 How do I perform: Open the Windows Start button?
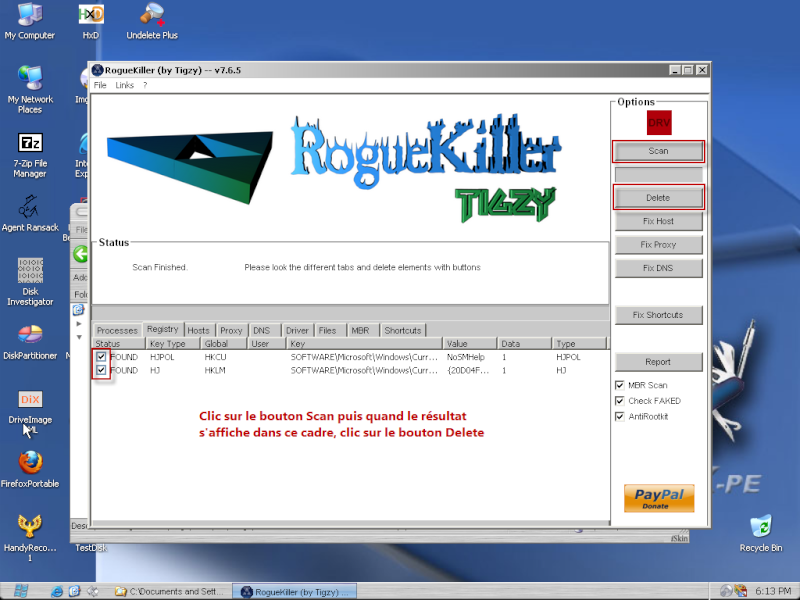point(20,591)
